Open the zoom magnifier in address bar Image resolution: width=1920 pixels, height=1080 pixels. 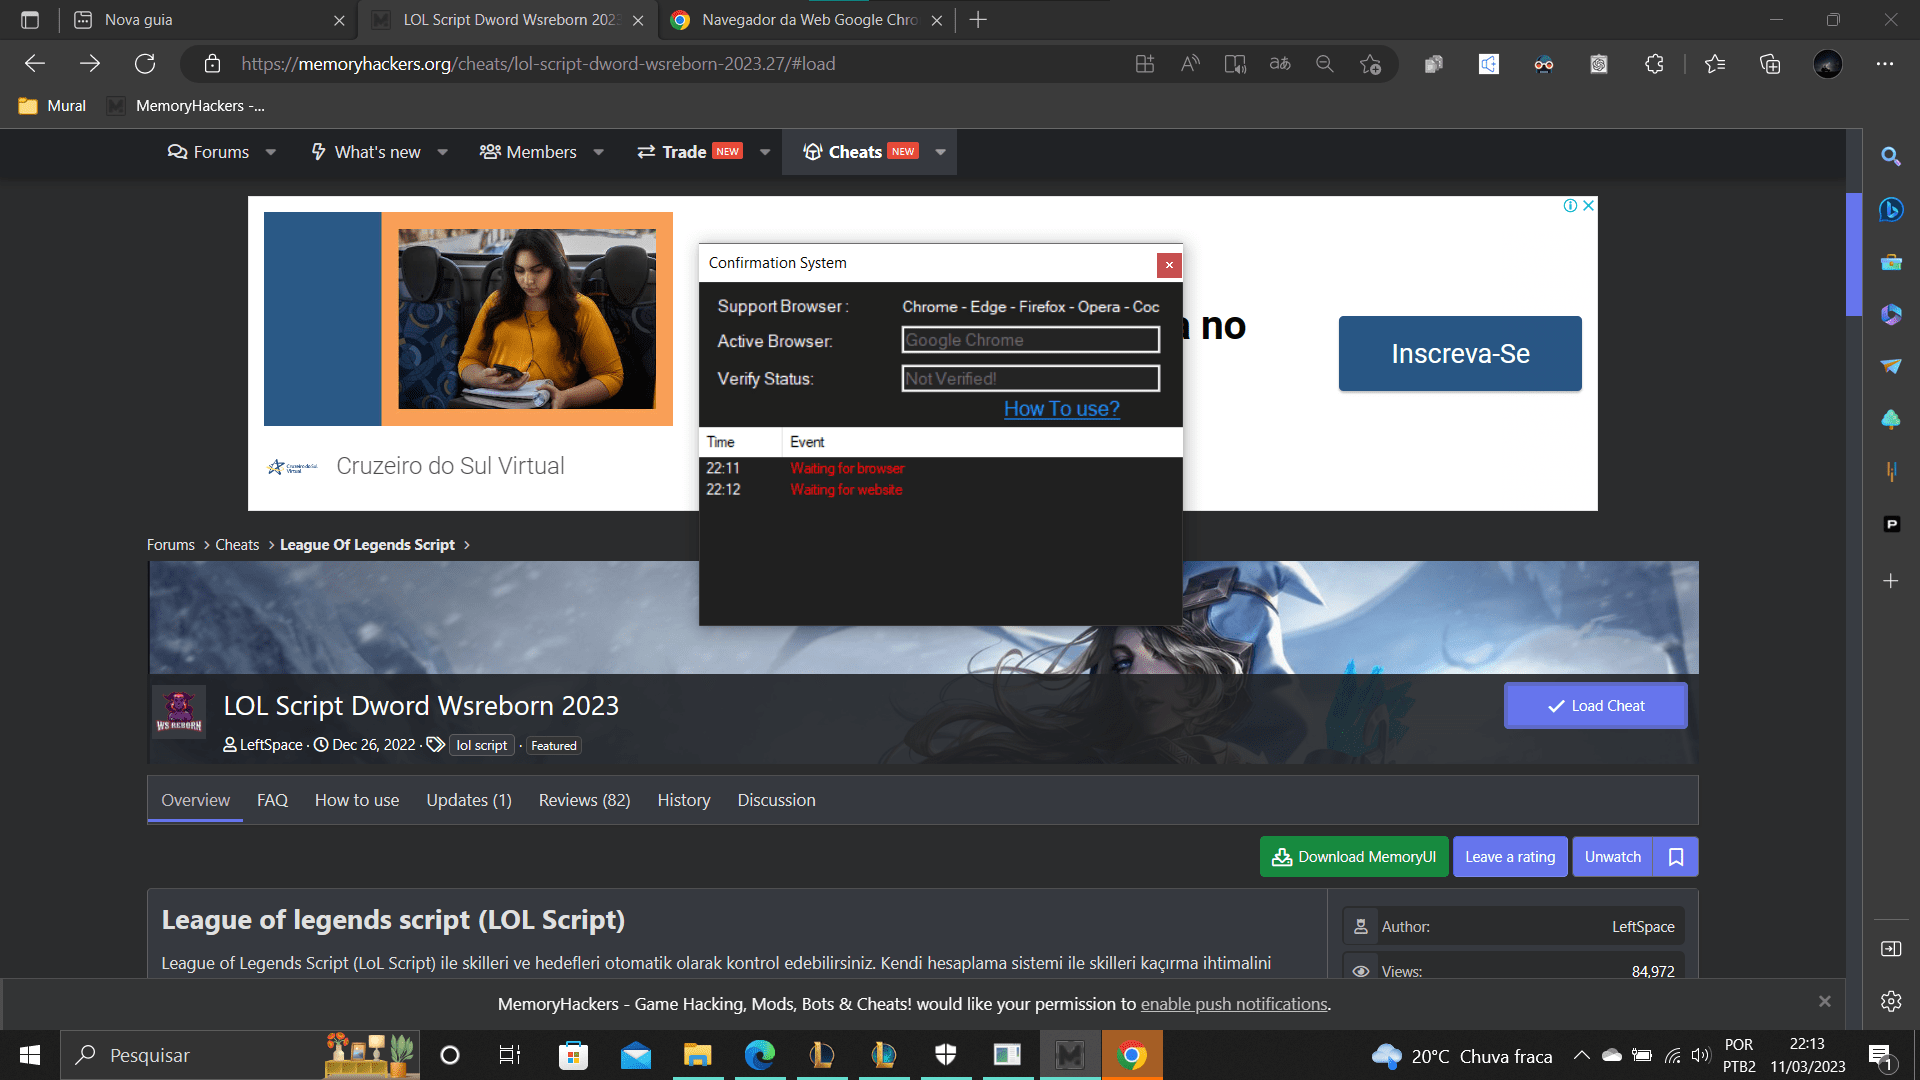[1325, 64]
